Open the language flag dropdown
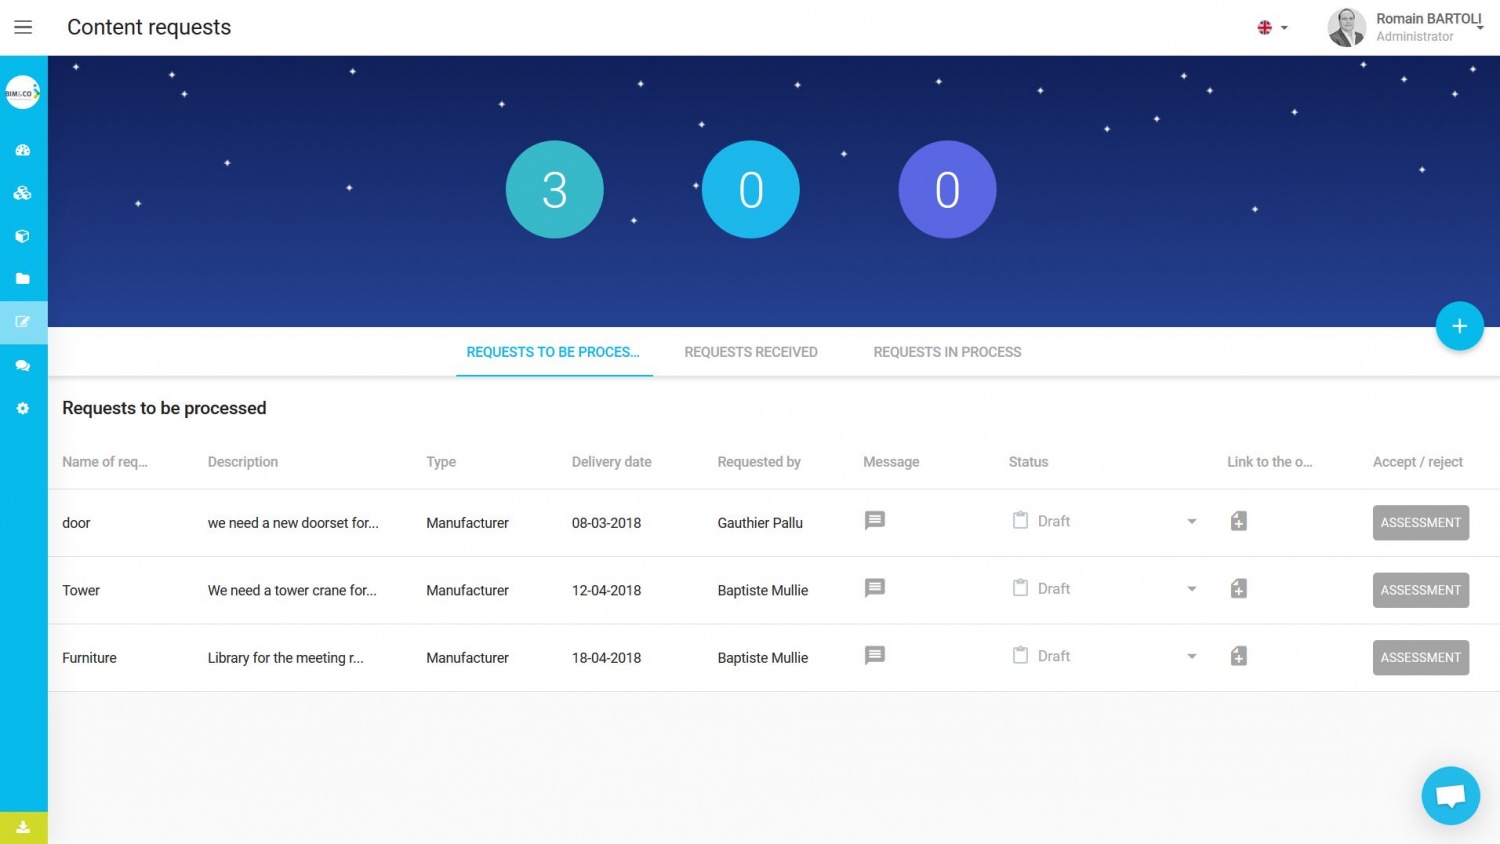The width and height of the screenshot is (1500, 844). click(x=1272, y=28)
